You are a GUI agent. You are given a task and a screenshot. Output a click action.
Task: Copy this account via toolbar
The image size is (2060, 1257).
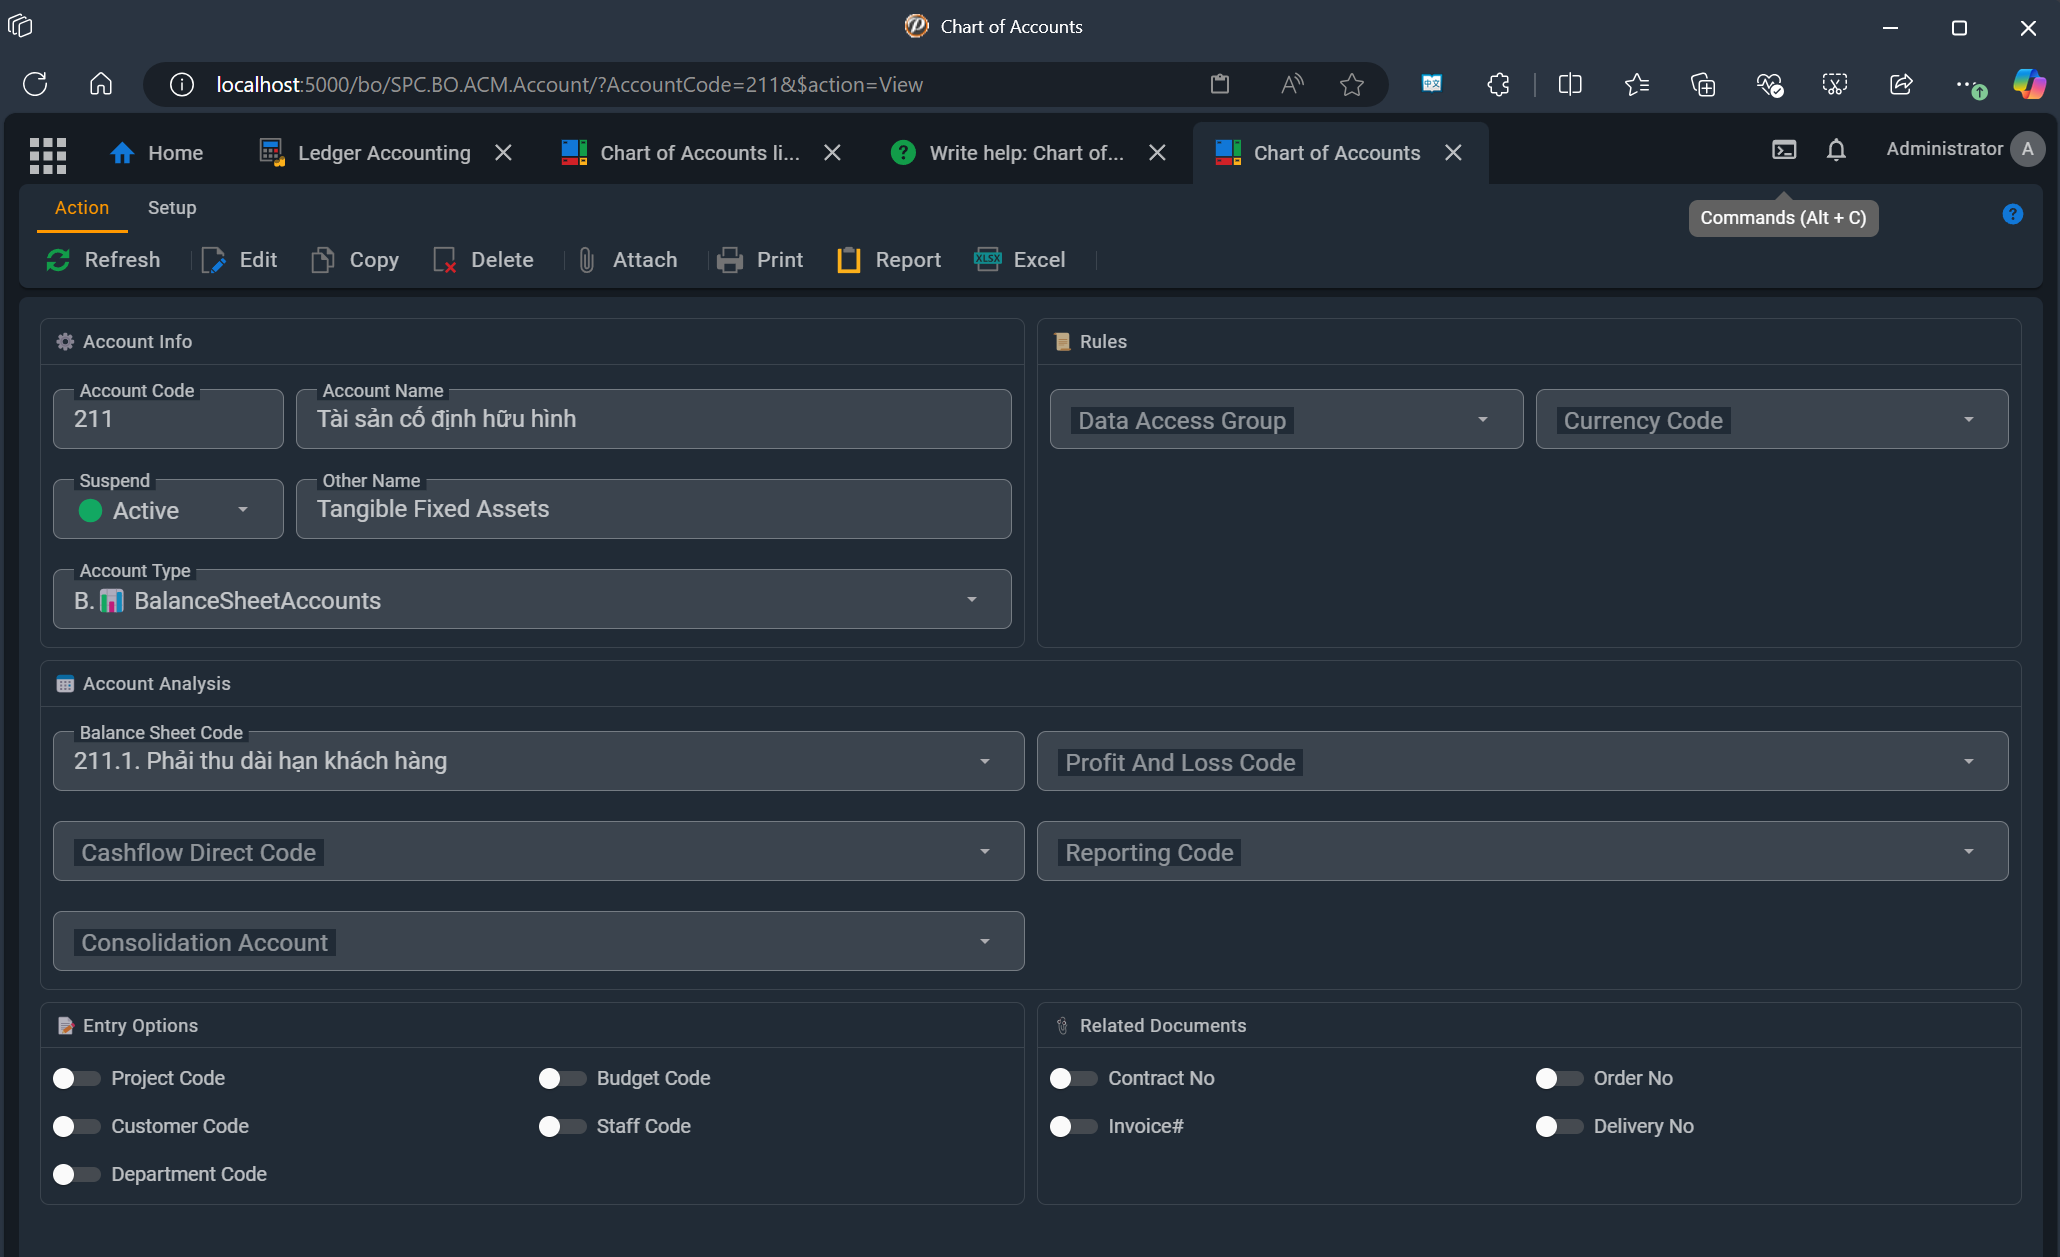click(355, 260)
